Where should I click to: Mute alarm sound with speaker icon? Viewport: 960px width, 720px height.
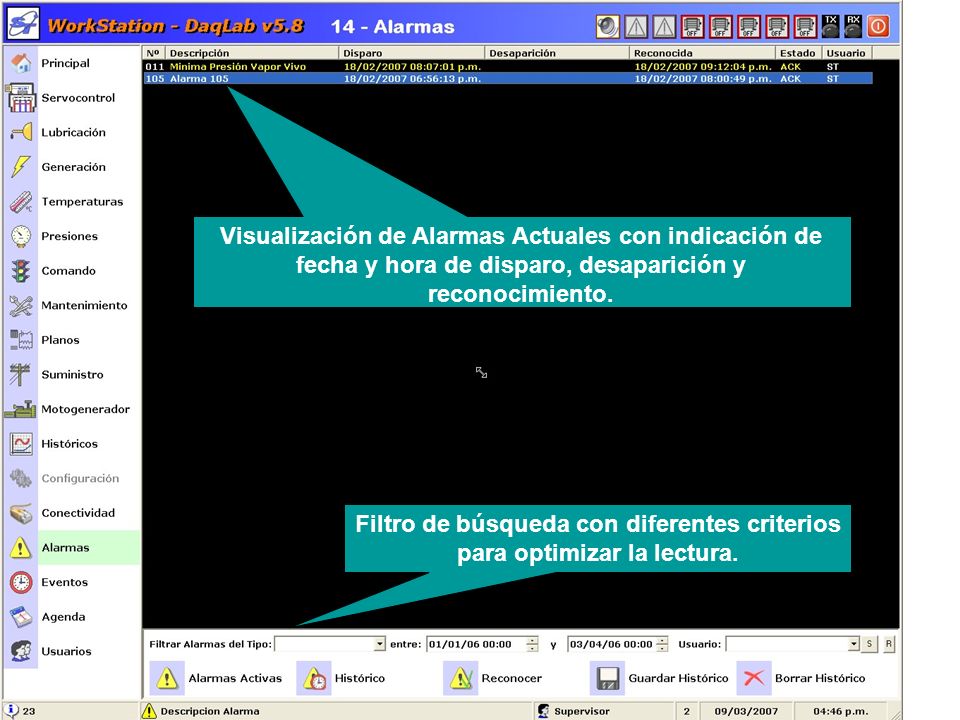tap(607, 26)
